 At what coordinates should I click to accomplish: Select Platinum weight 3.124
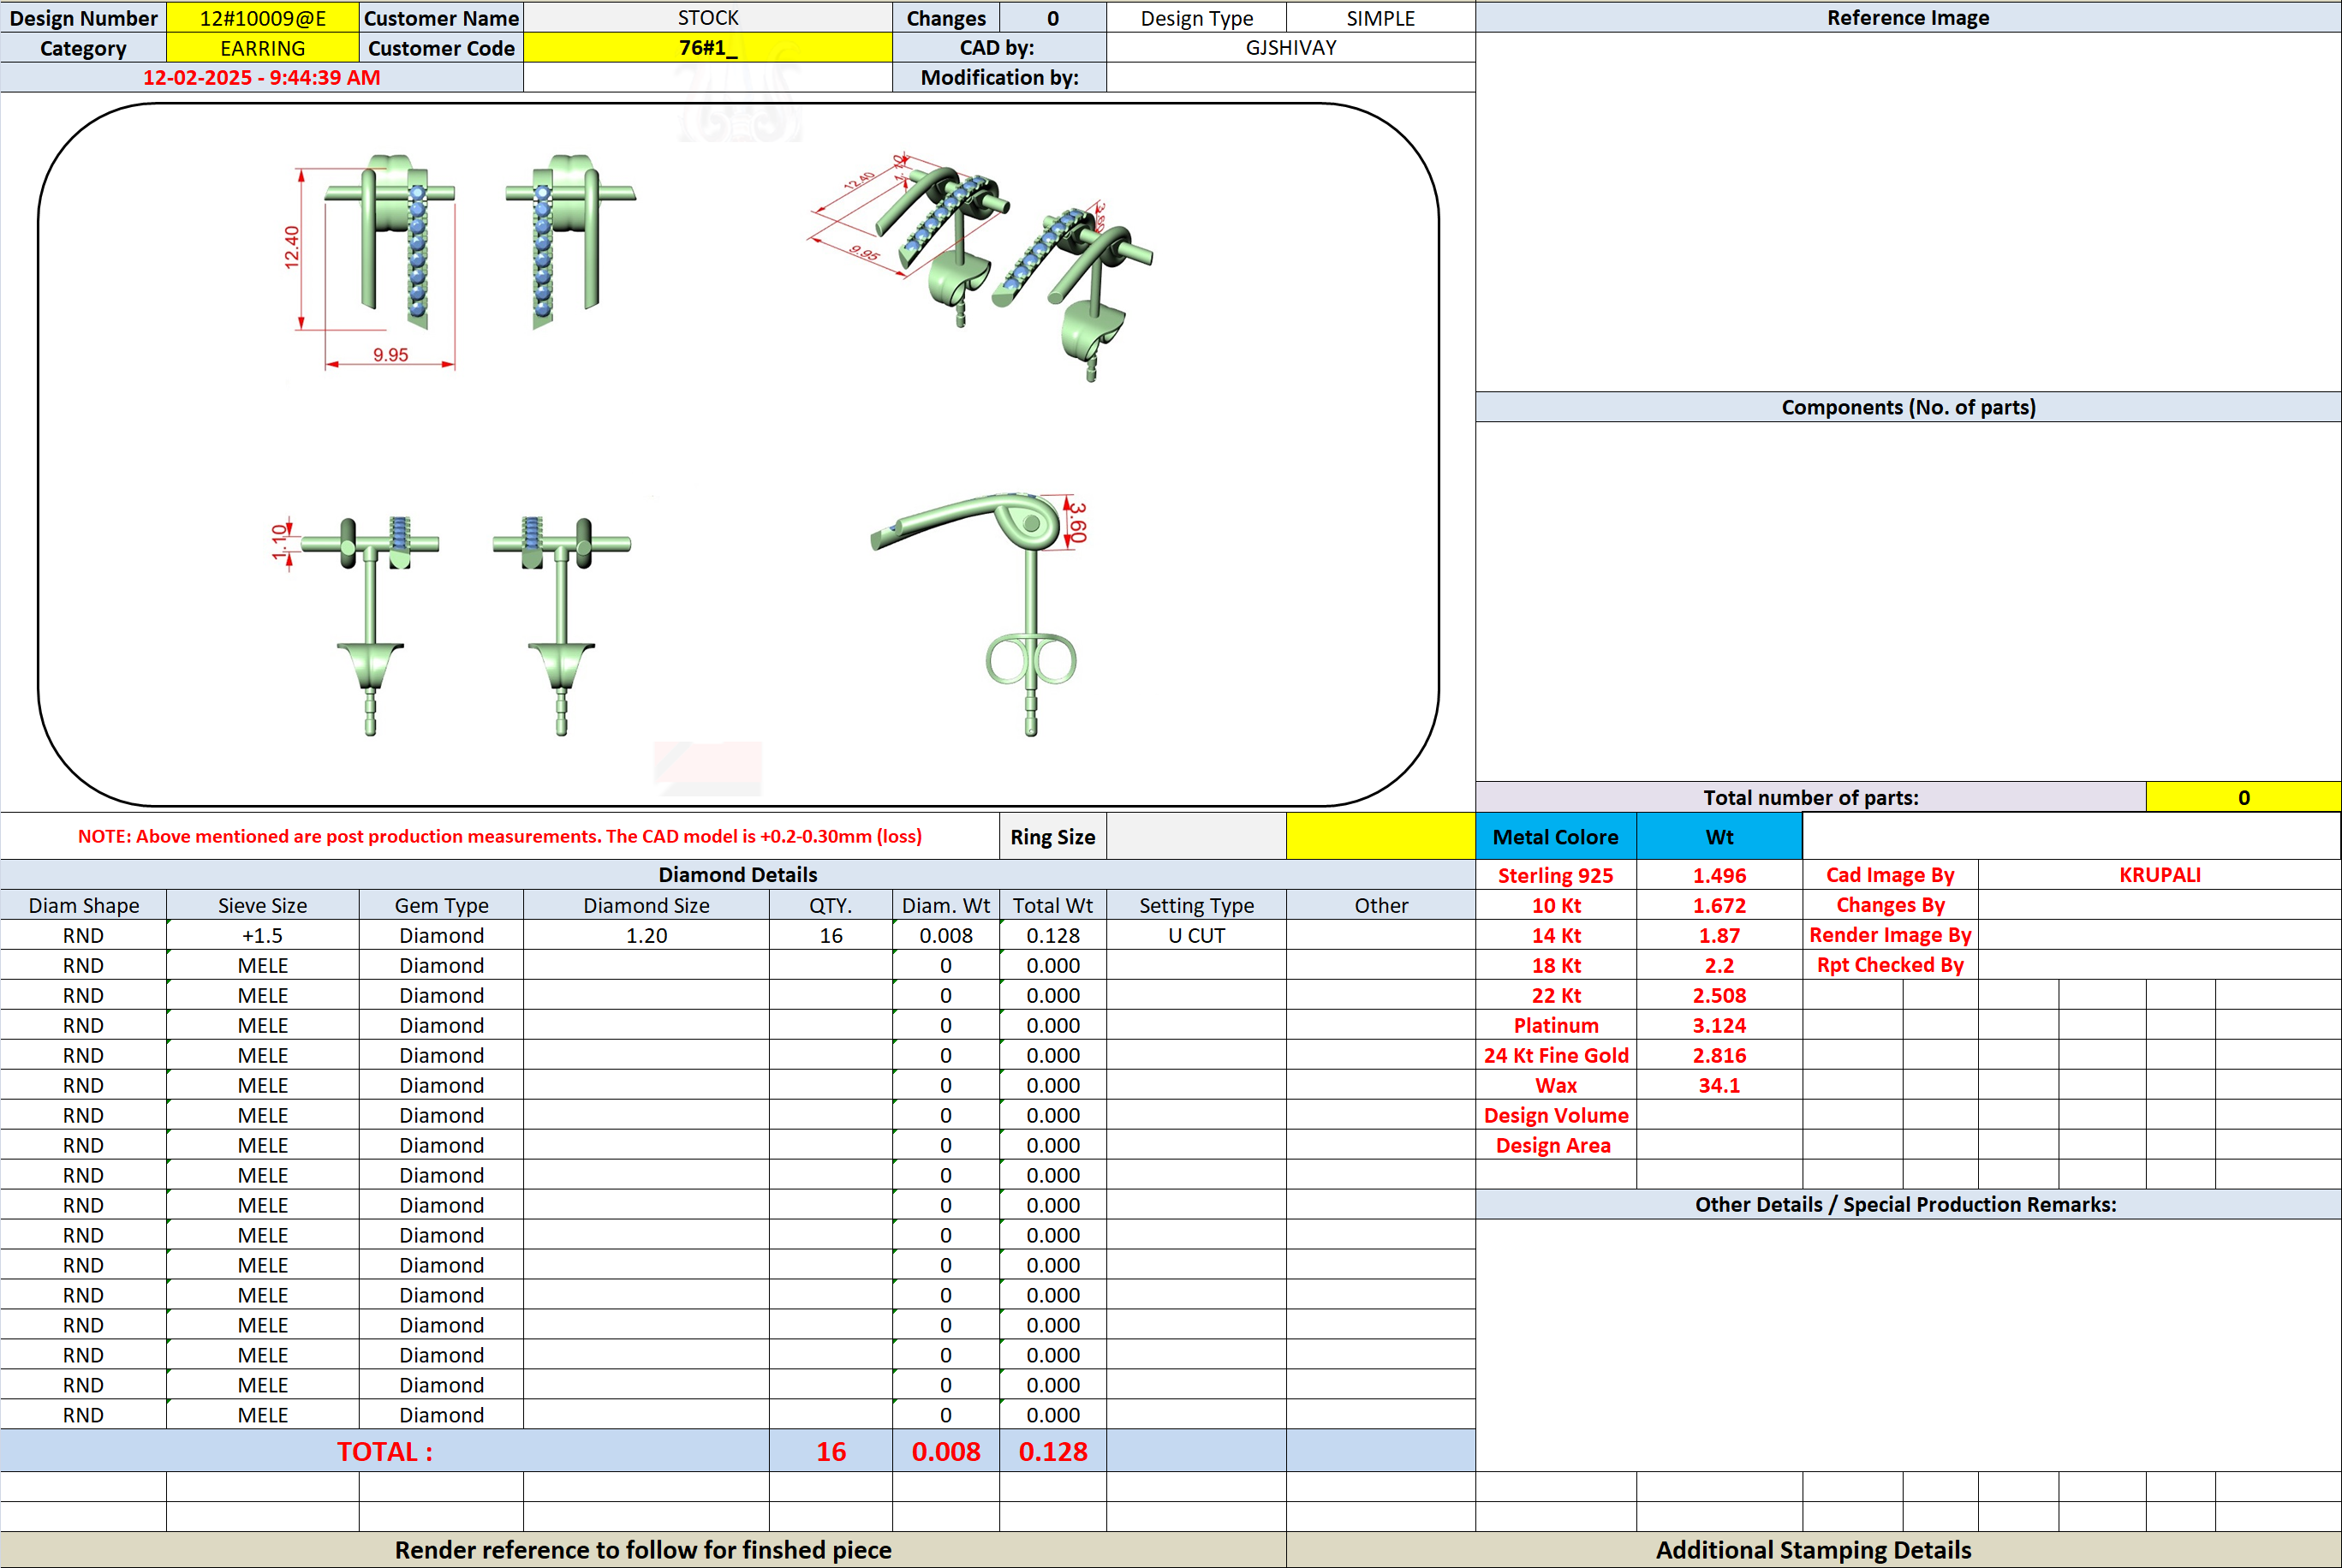1719,1025
